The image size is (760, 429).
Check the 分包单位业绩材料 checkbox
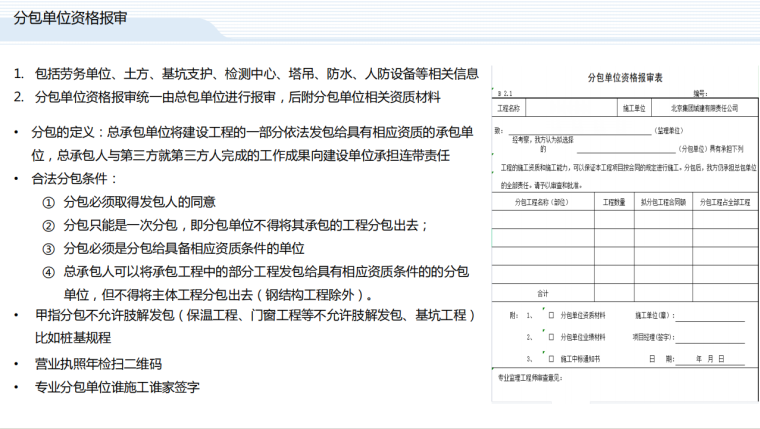551,336
